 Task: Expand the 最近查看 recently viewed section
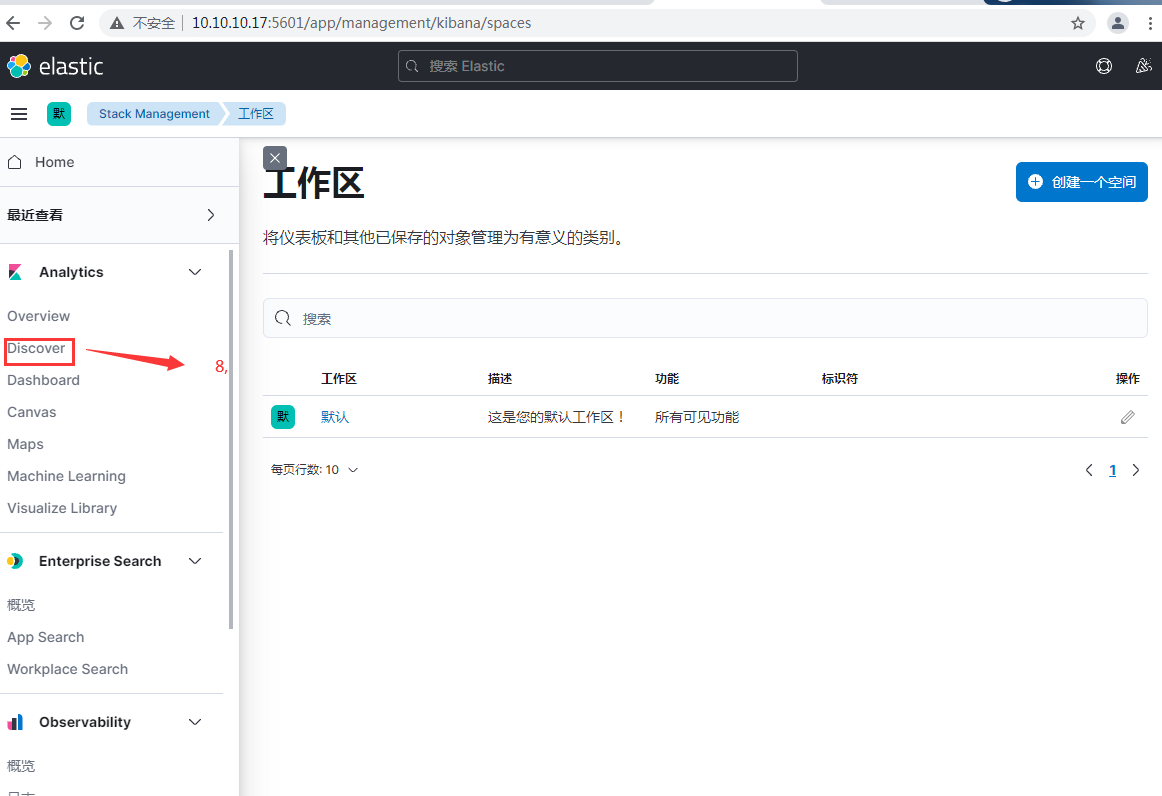pos(210,214)
